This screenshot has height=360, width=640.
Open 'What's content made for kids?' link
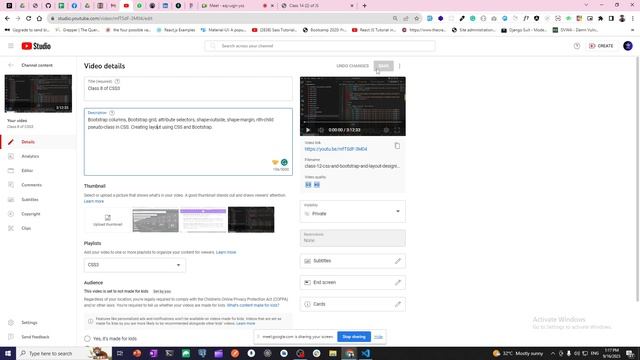click(253, 305)
